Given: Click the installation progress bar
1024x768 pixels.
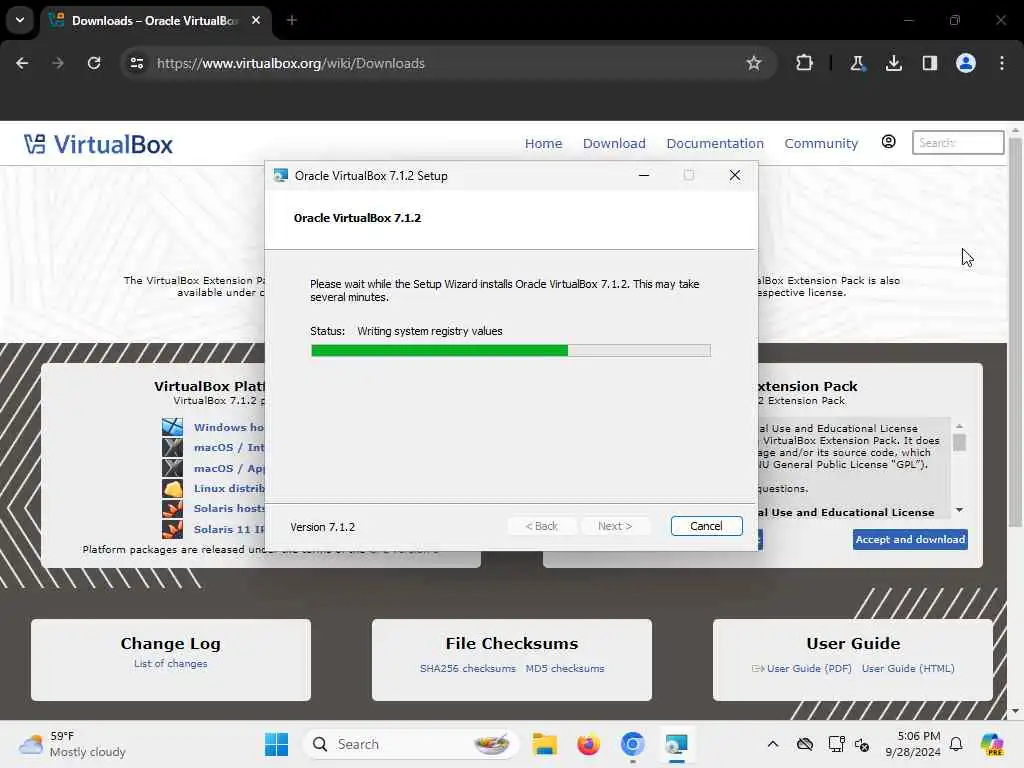Looking at the screenshot, I should click(x=511, y=351).
